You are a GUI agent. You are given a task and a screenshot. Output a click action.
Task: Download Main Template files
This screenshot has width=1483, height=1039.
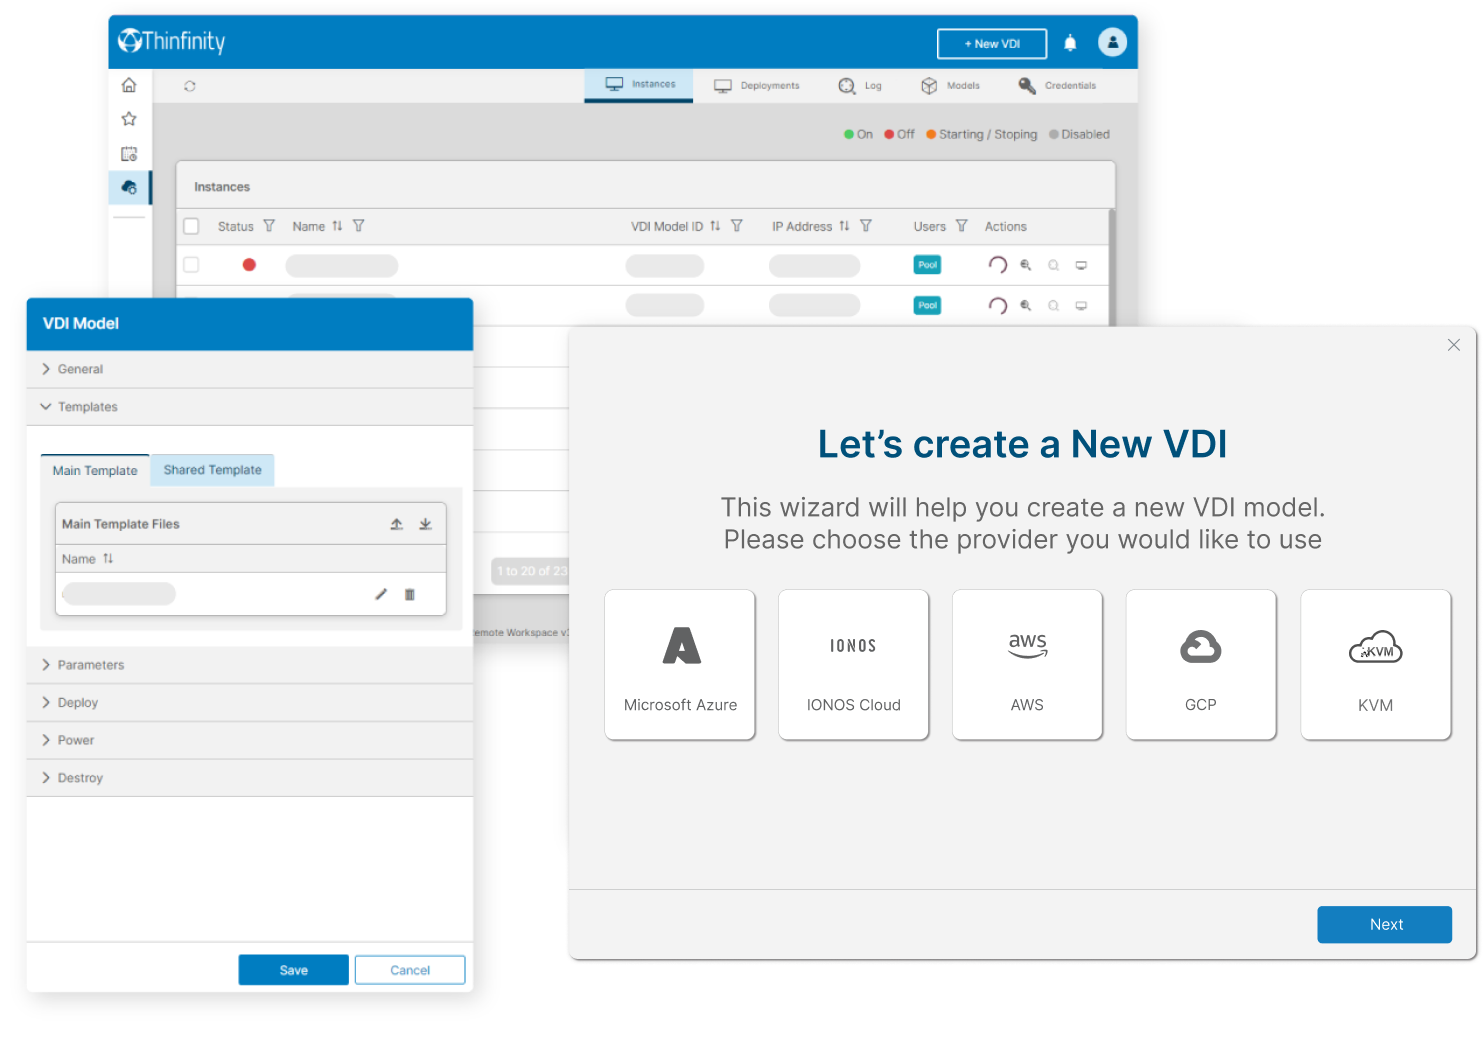tap(425, 524)
